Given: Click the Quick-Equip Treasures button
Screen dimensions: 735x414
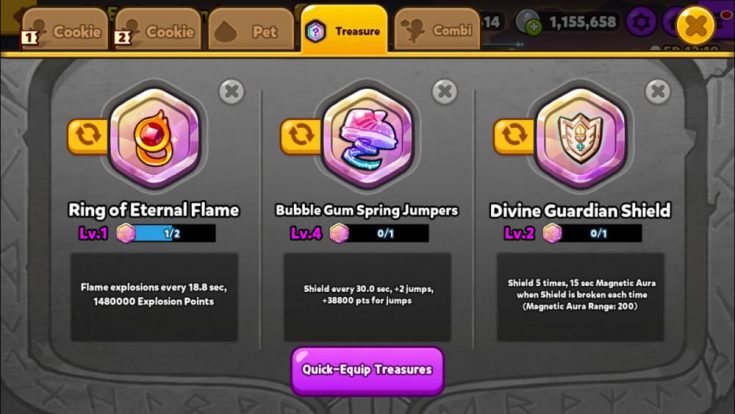Looking at the screenshot, I should point(368,370).
